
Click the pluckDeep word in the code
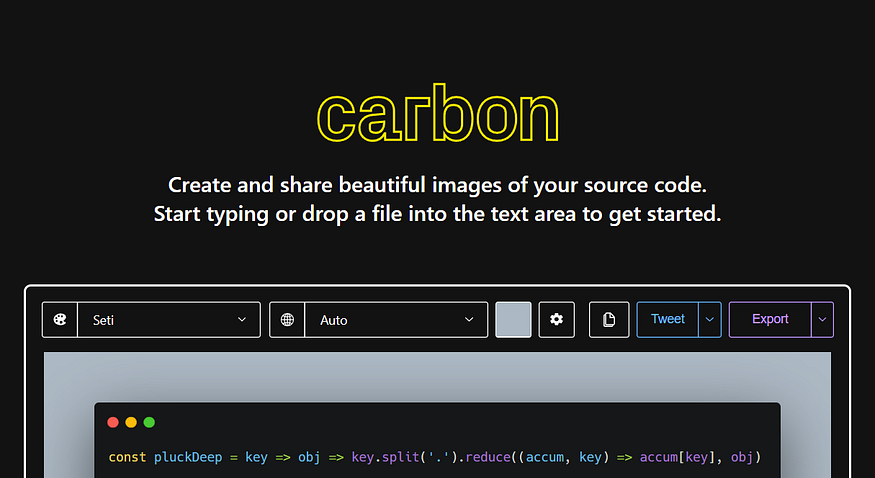coord(188,457)
